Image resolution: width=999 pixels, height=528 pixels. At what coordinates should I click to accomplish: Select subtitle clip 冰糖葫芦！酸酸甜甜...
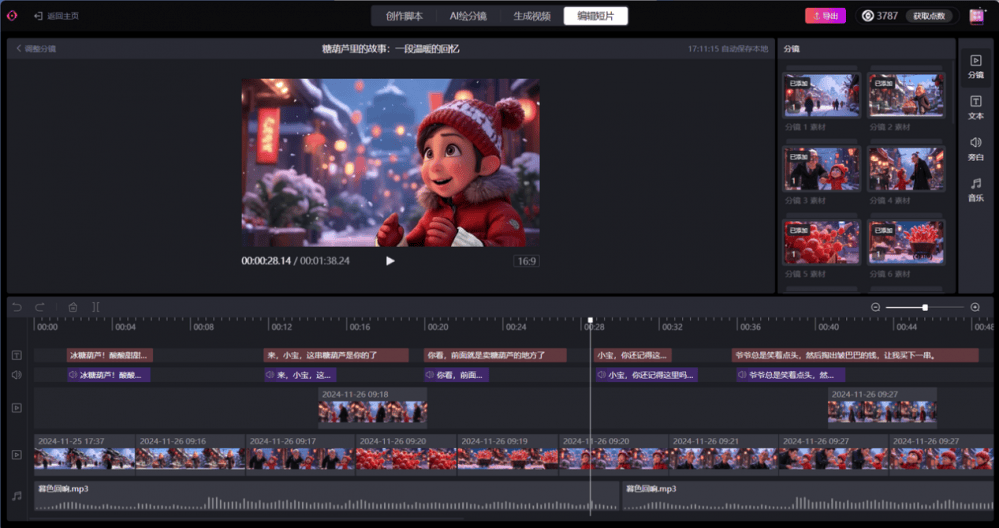[x=110, y=355]
